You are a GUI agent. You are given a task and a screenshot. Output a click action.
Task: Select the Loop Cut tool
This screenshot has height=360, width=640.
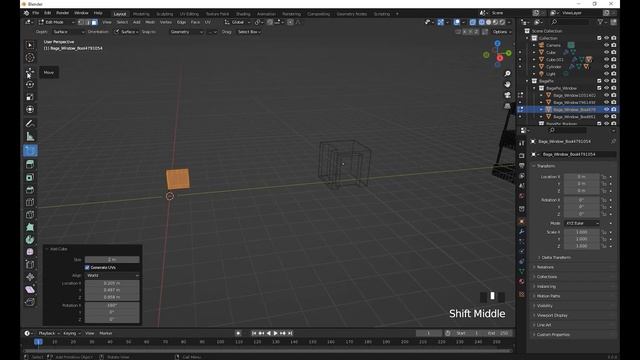coord(30,202)
